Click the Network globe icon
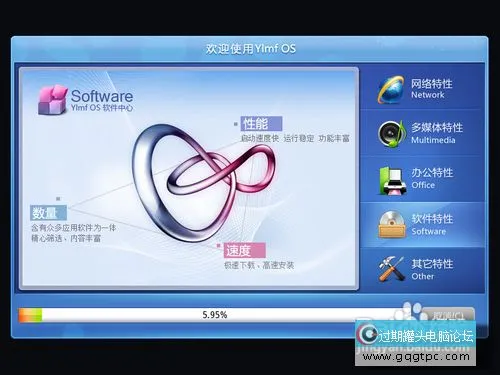This screenshot has width=500, height=375. (x=391, y=89)
